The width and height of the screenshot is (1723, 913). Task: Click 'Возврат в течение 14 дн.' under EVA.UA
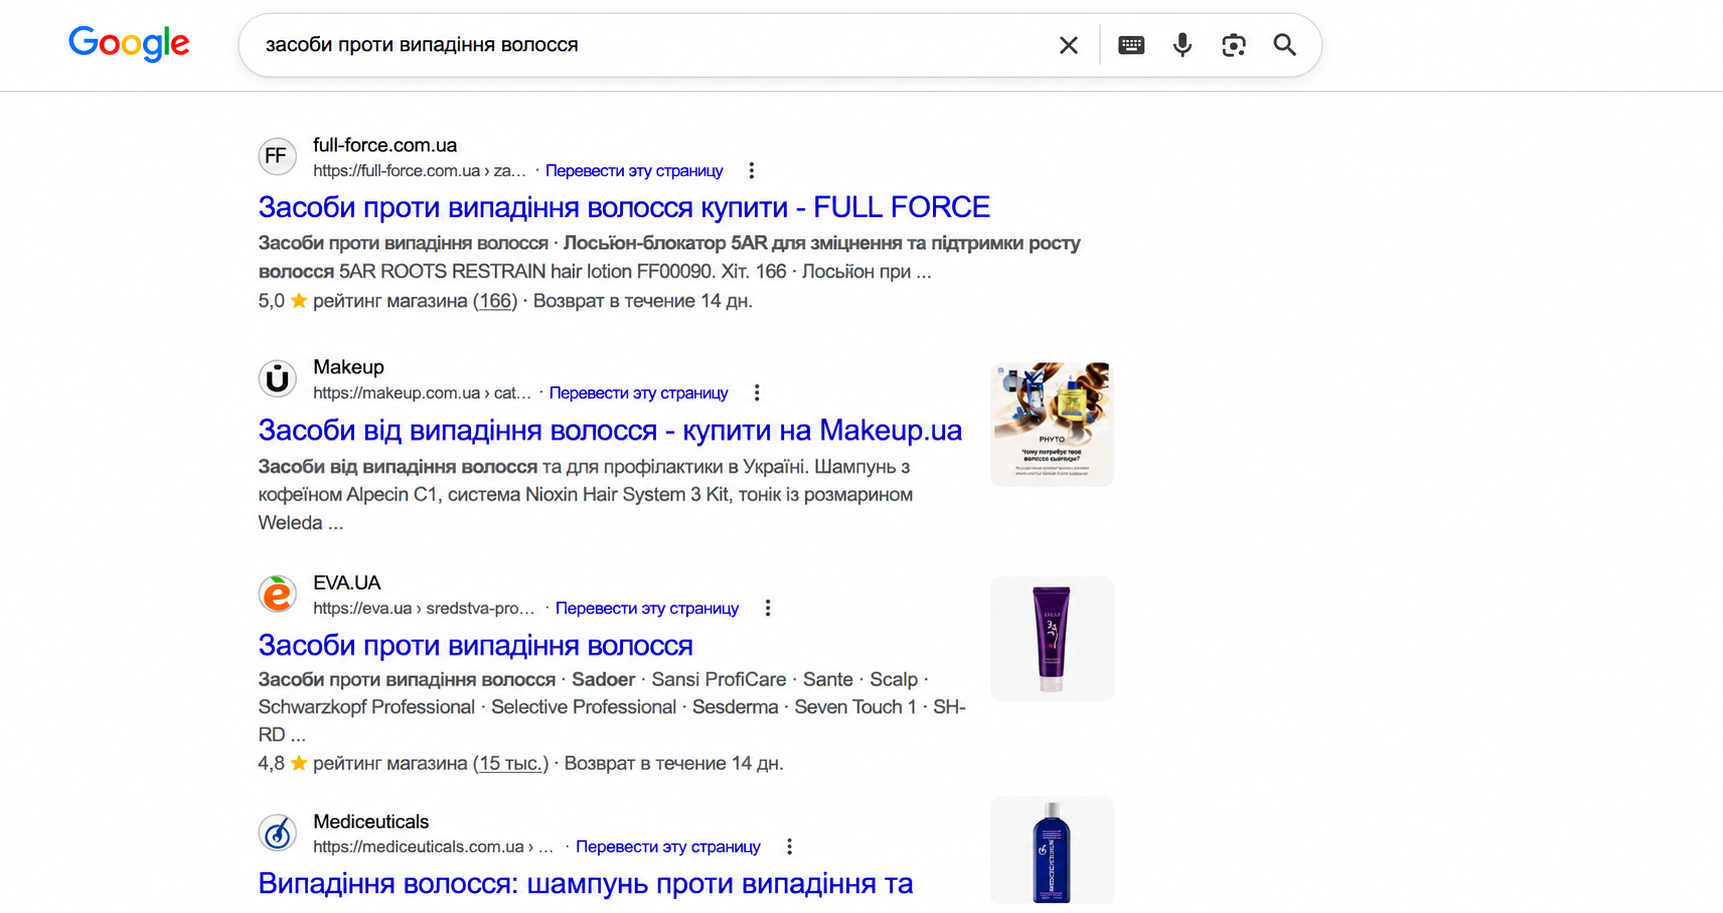point(674,764)
